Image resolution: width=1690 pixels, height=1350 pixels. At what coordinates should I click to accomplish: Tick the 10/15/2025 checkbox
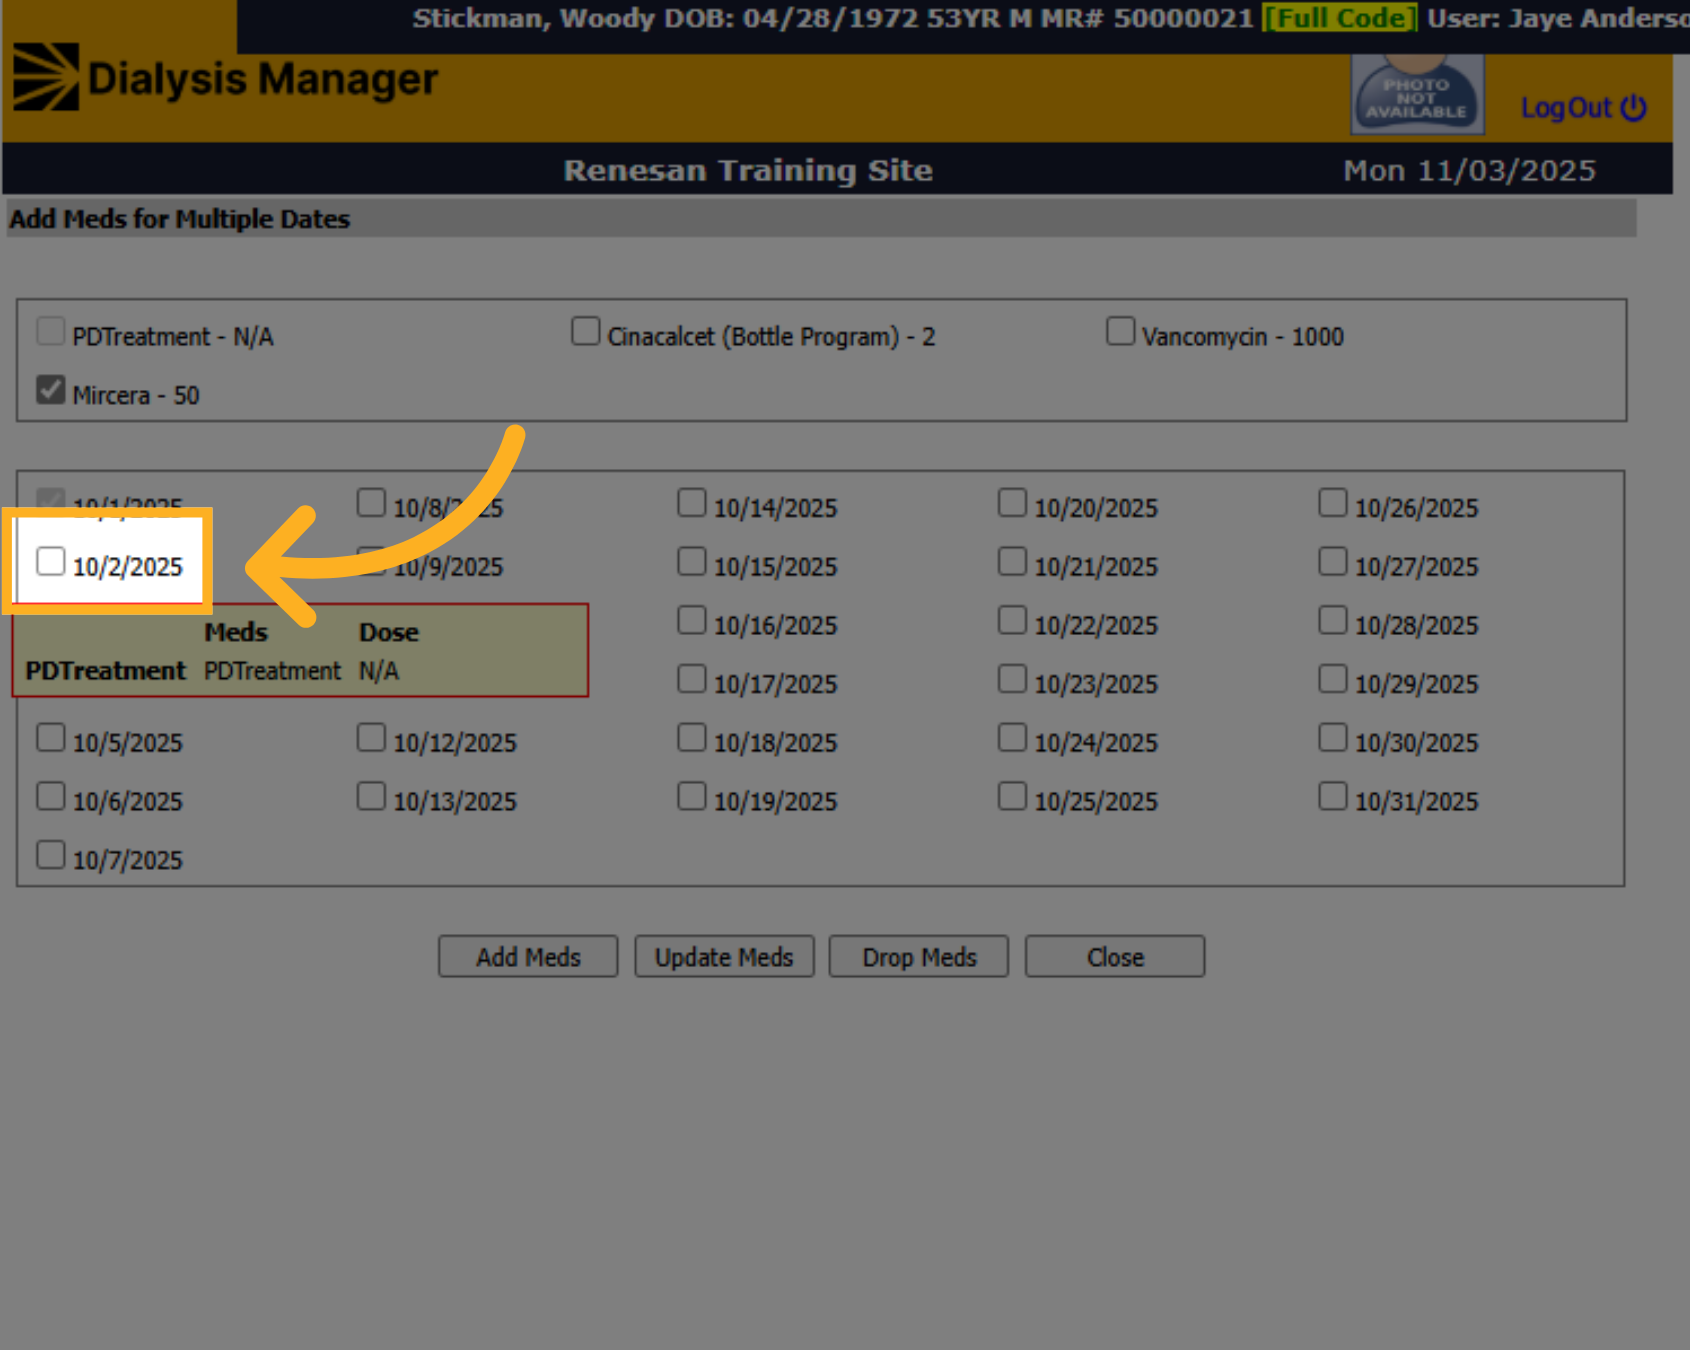(x=691, y=561)
